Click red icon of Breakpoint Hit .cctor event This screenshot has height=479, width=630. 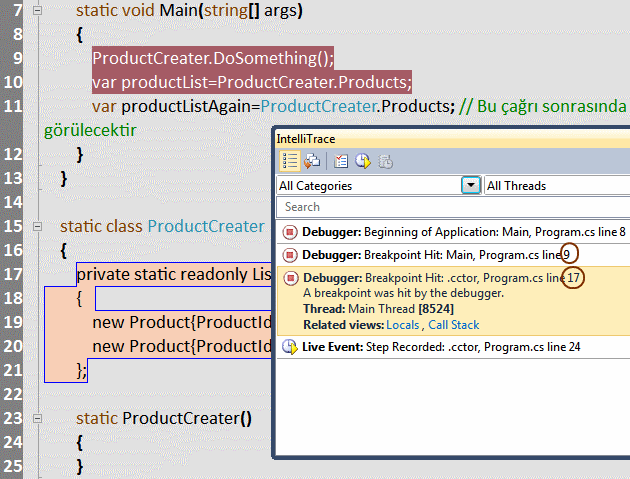(x=291, y=278)
